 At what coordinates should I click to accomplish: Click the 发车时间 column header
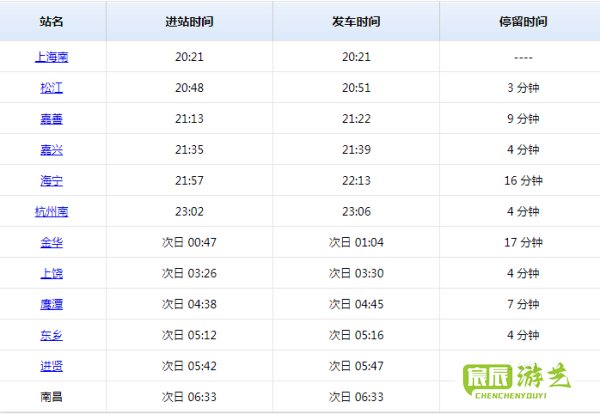356,21
